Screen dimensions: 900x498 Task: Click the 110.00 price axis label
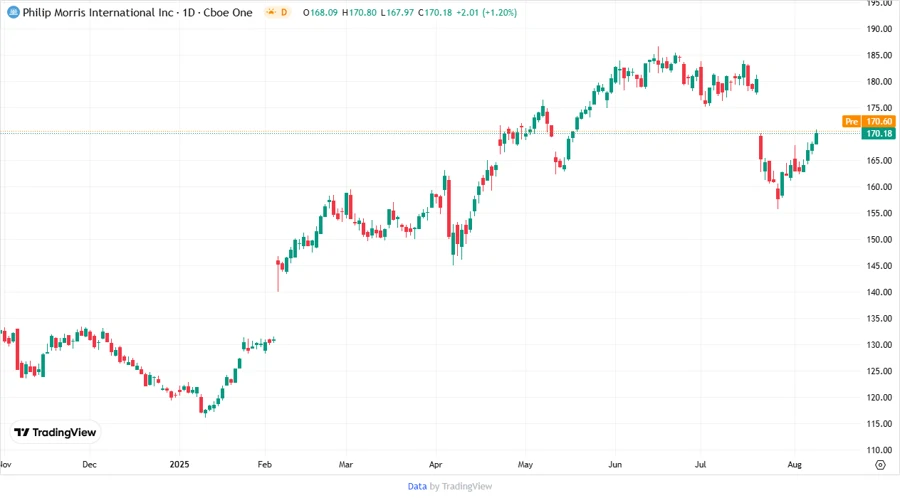point(879,450)
